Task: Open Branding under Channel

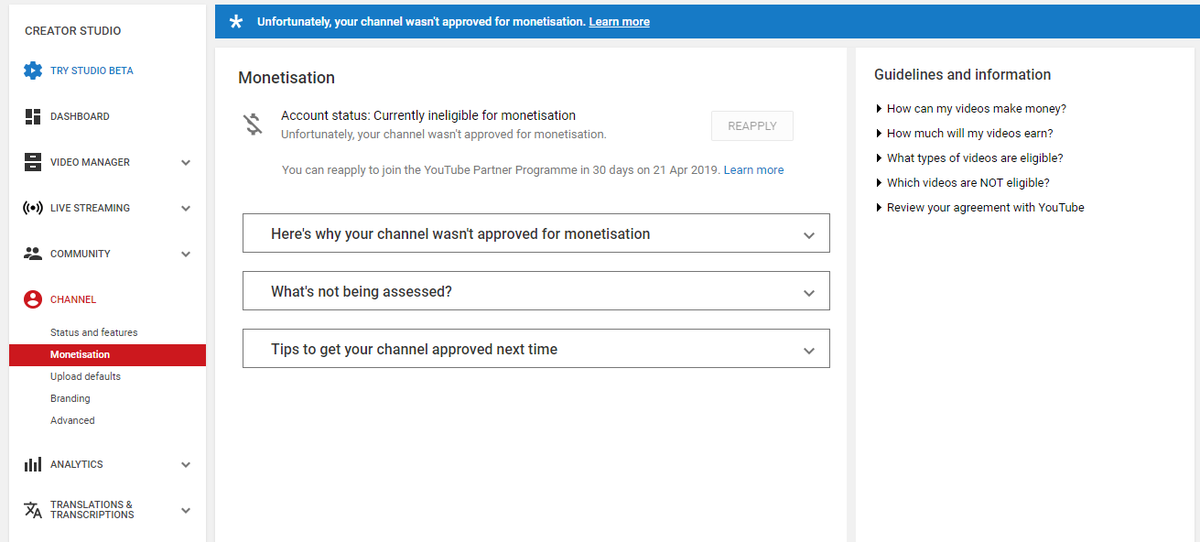Action: (70, 398)
